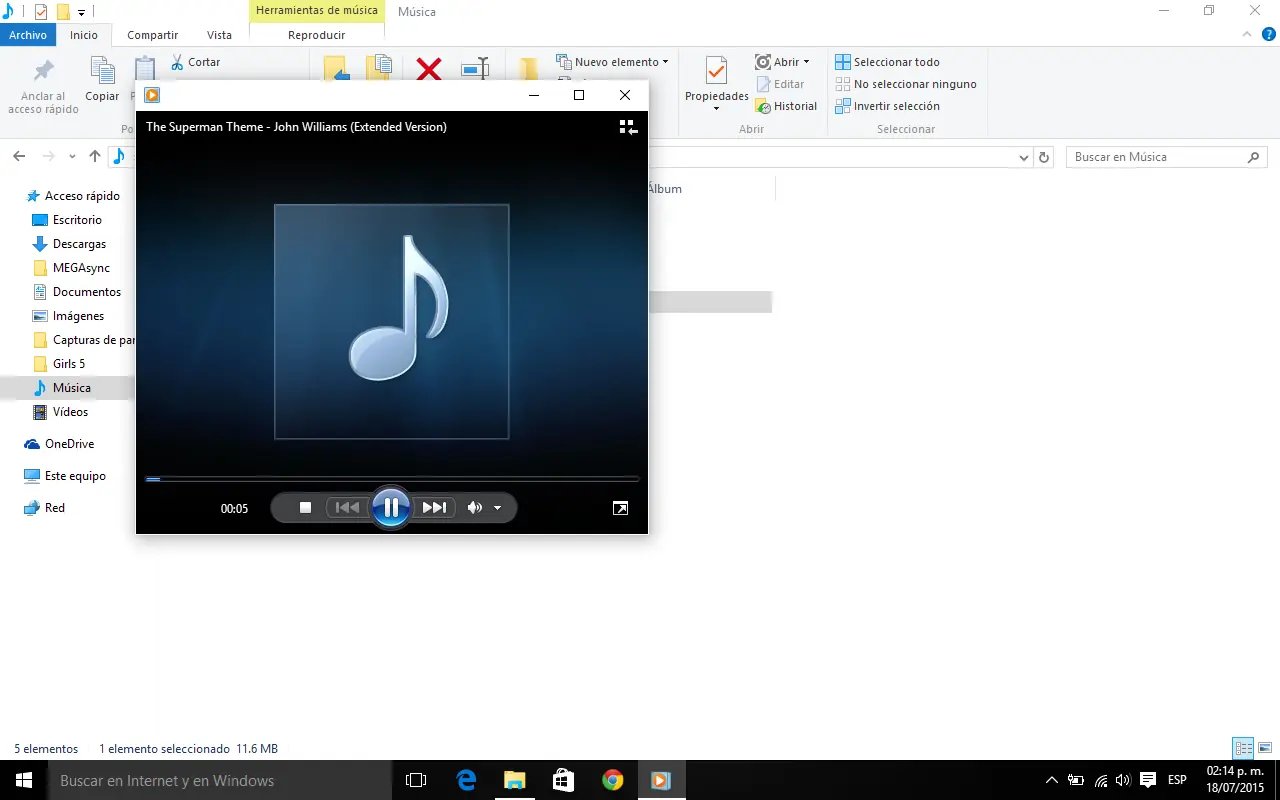
Task: Click the red Eliminar X icon
Action: [x=429, y=69]
